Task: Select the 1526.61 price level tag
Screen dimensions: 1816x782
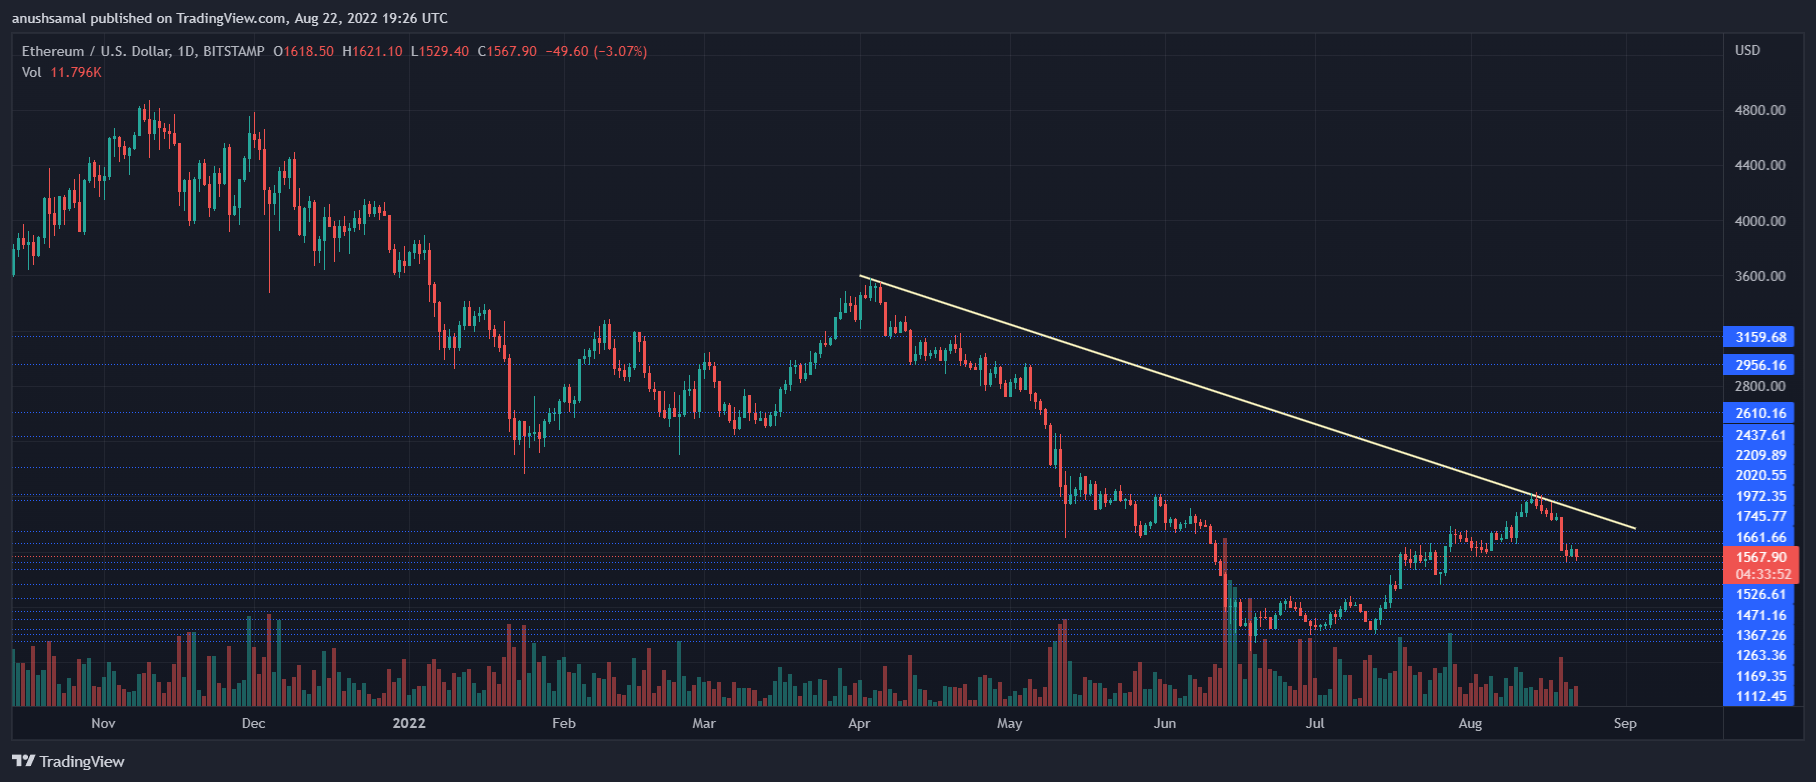Action: coord(1759,594)
